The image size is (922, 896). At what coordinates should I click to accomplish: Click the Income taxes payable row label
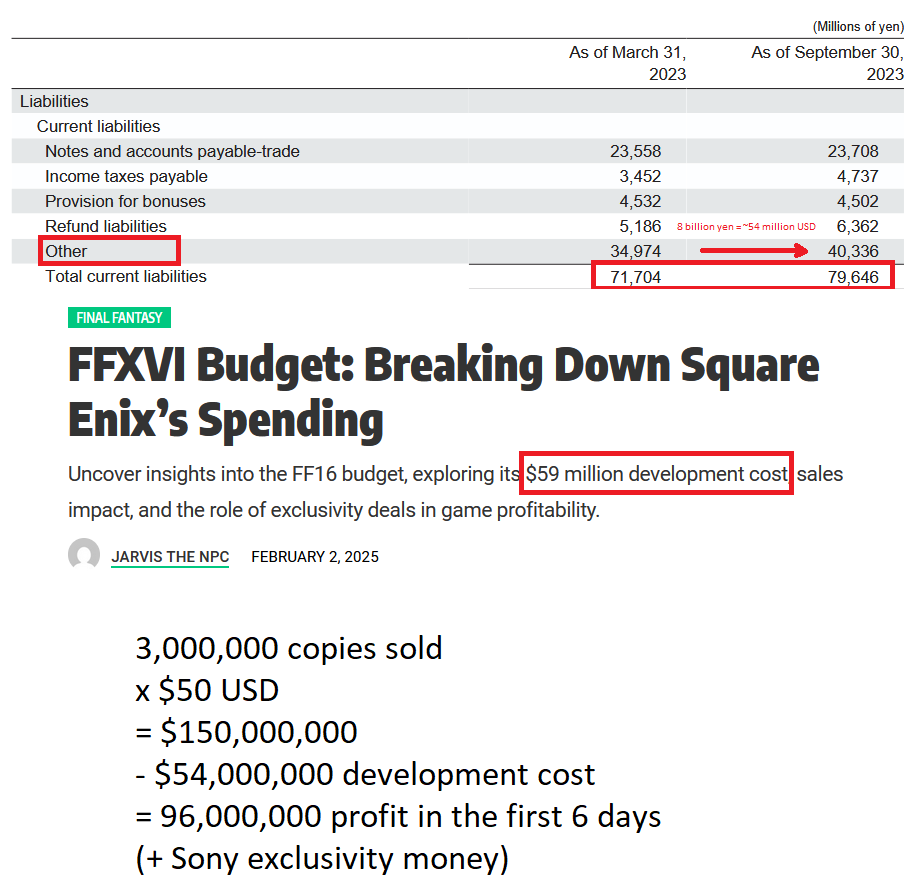[x=126, y=176]
